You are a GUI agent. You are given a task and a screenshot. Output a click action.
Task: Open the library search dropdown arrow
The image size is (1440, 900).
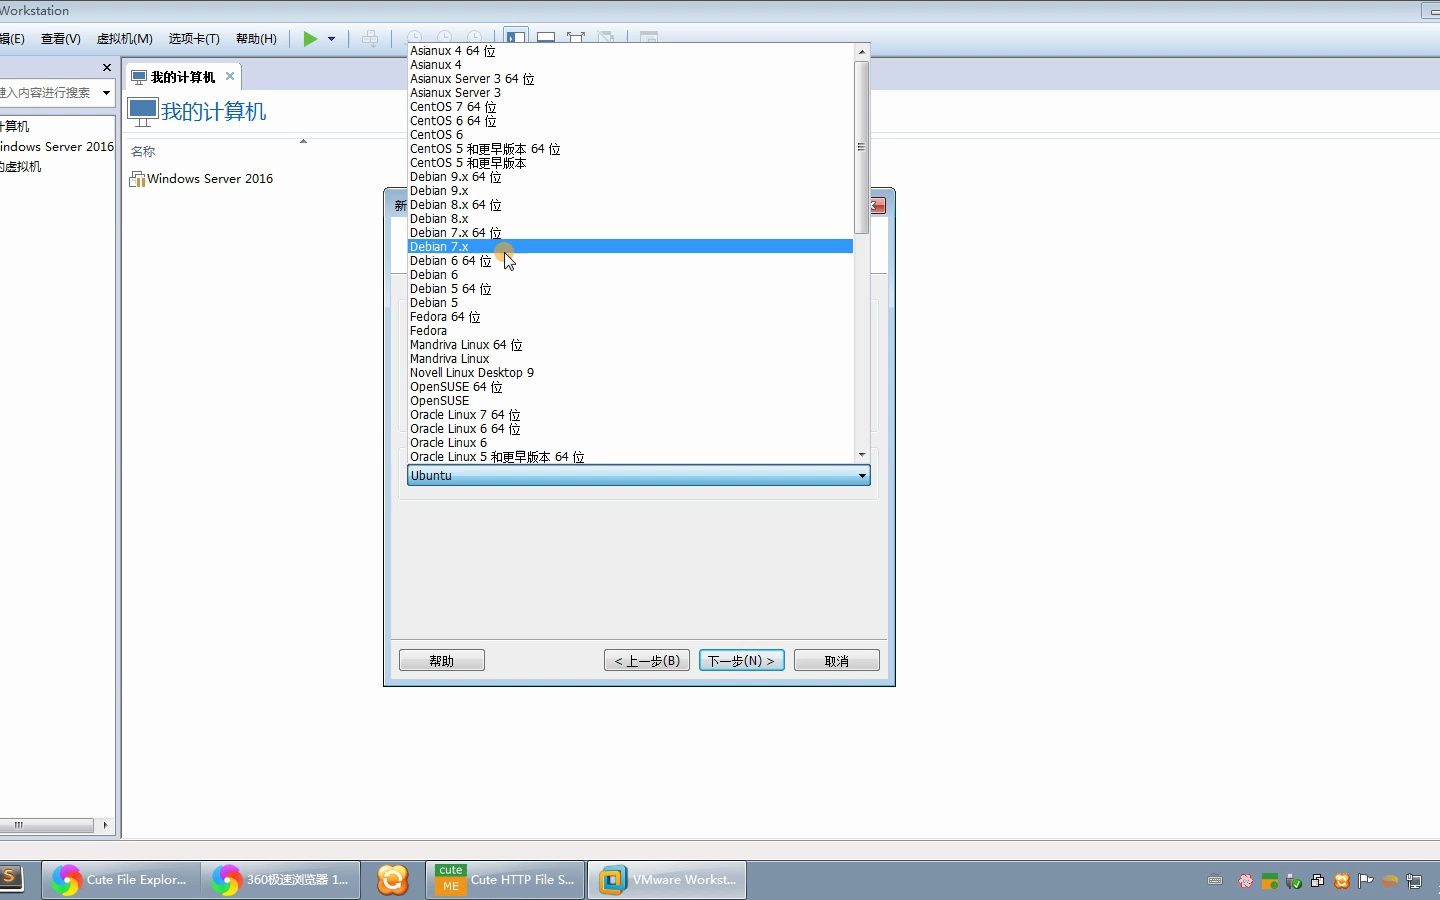pos(106,93)
